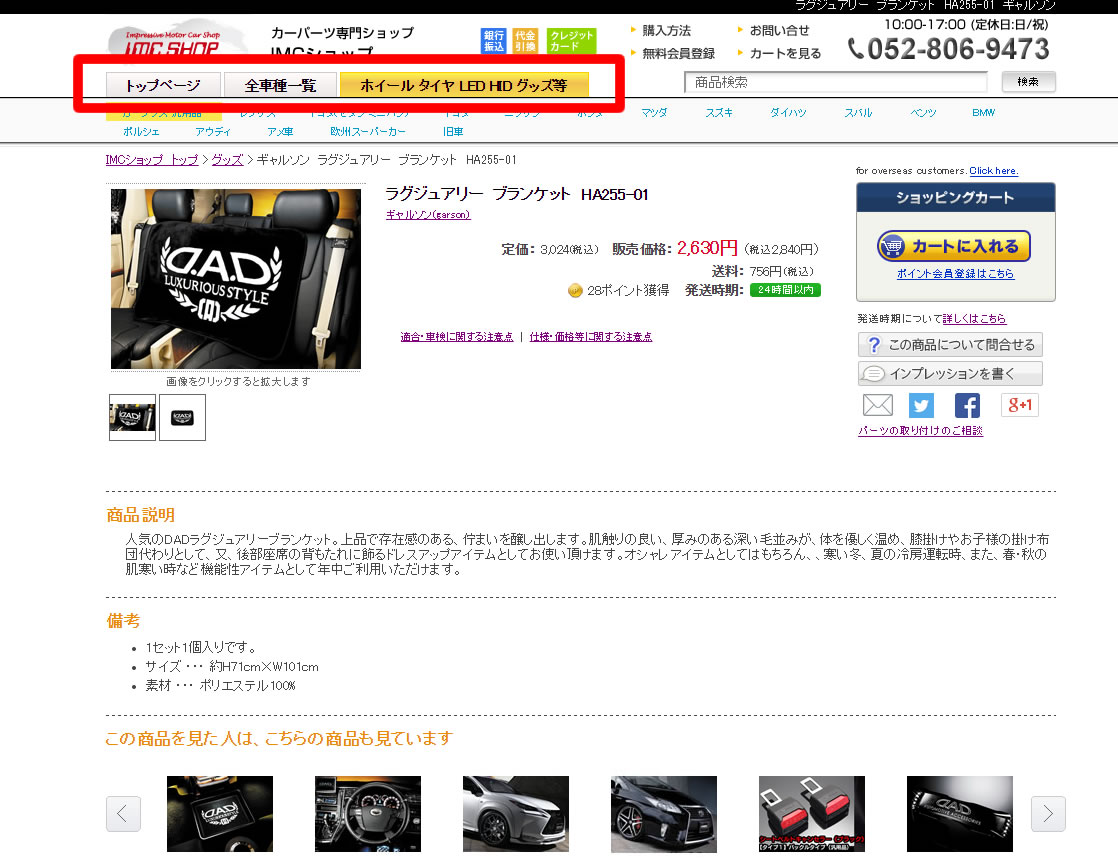
Task: Open overseas customers Click here link
Action: coord(994,170)
